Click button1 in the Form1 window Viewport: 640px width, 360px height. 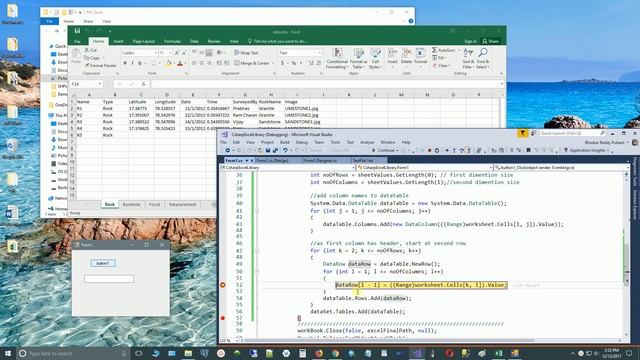coord(103,263)
